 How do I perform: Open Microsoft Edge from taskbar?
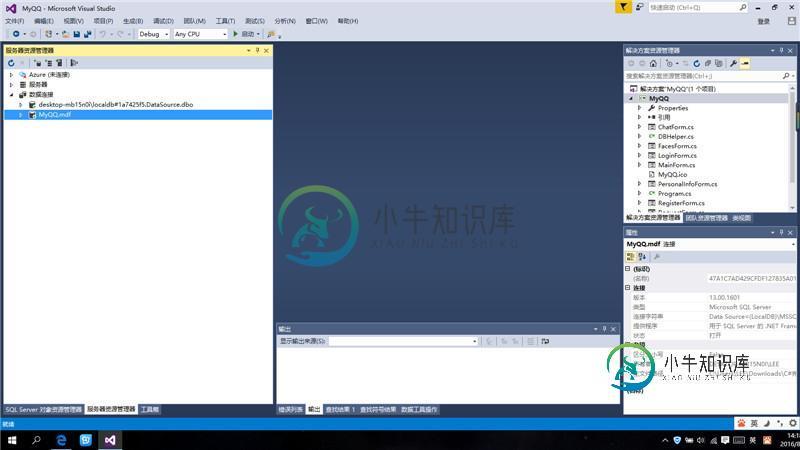tap(61, 440)
